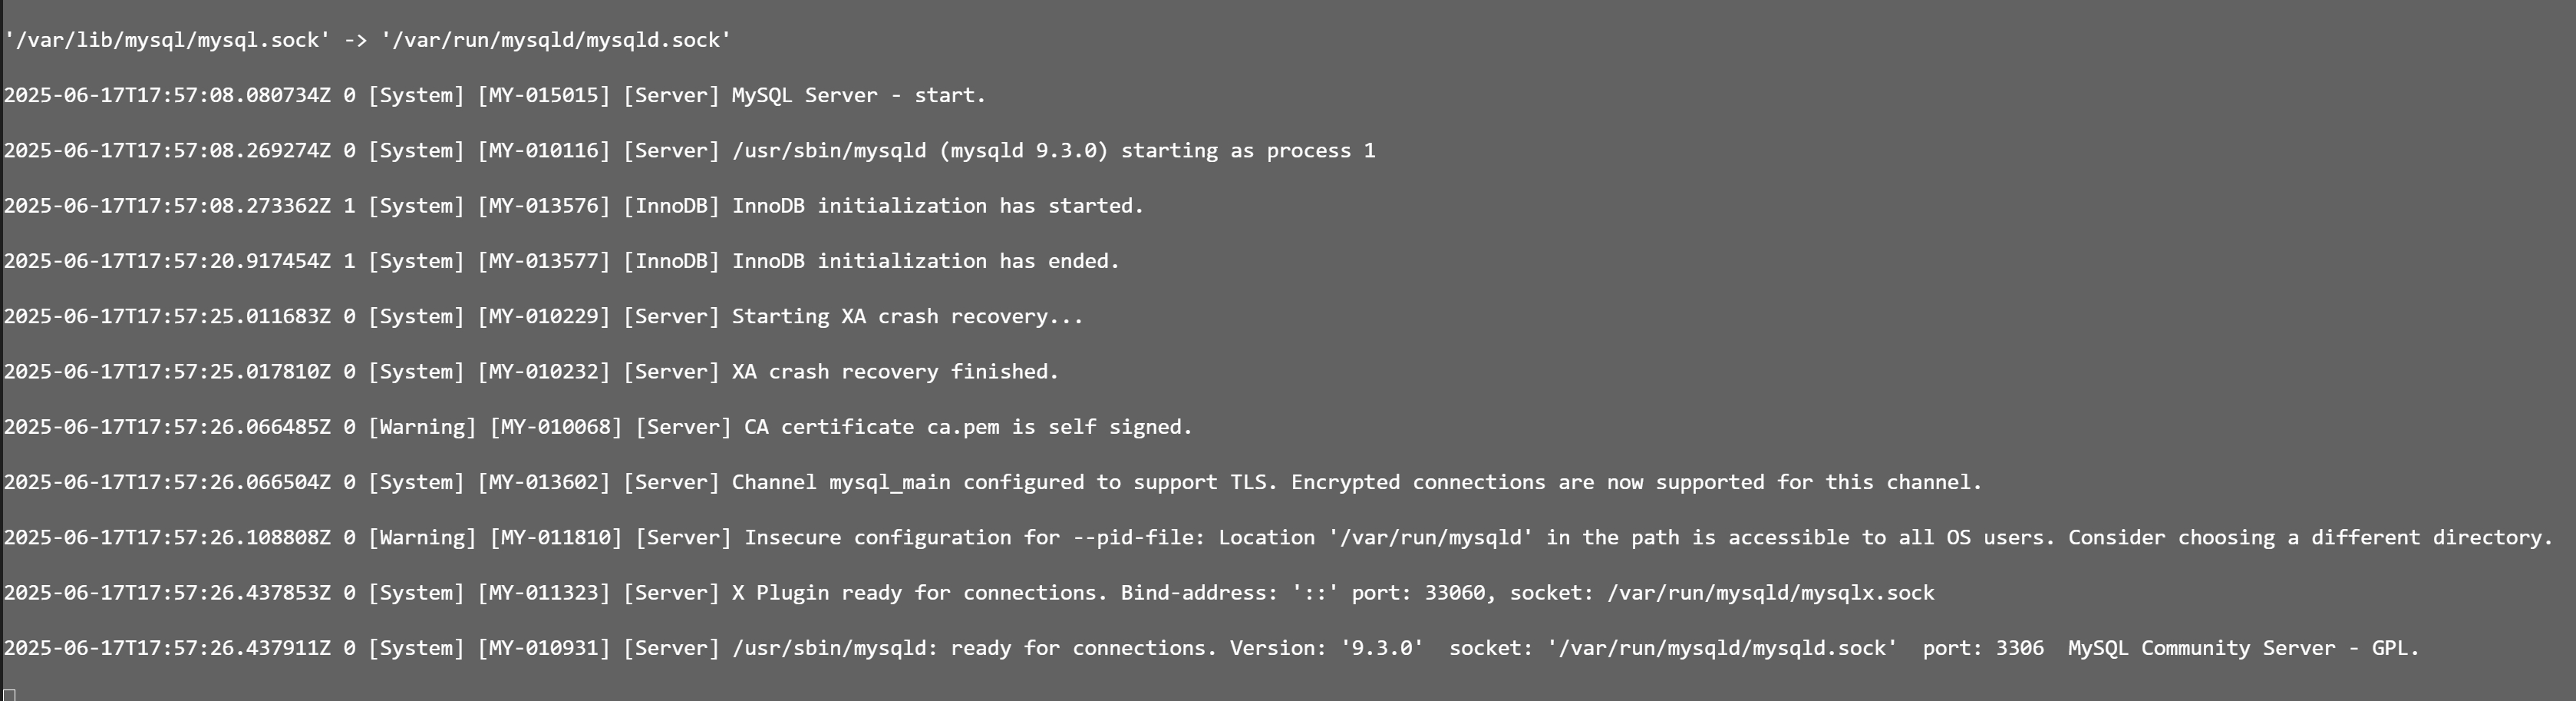
Task: Click 'InnoDB initialization has started.' text
Action: coord(938,206)
